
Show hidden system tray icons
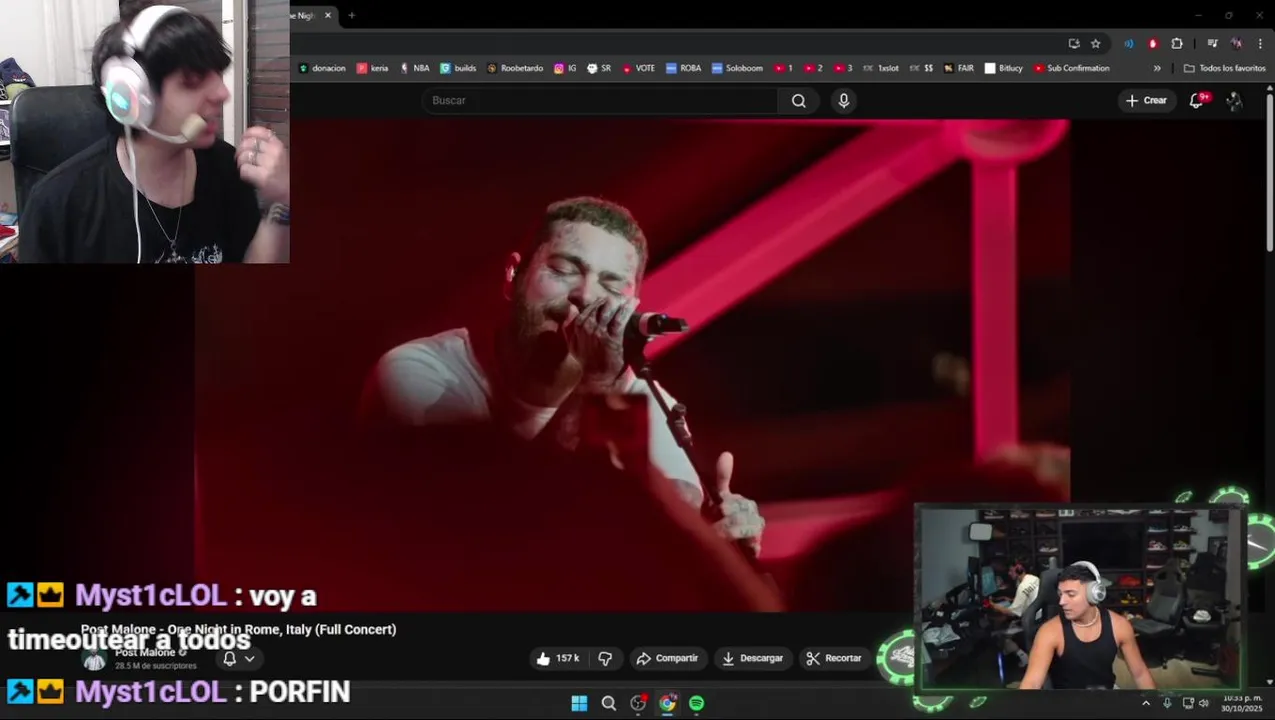pos(1146,703)
